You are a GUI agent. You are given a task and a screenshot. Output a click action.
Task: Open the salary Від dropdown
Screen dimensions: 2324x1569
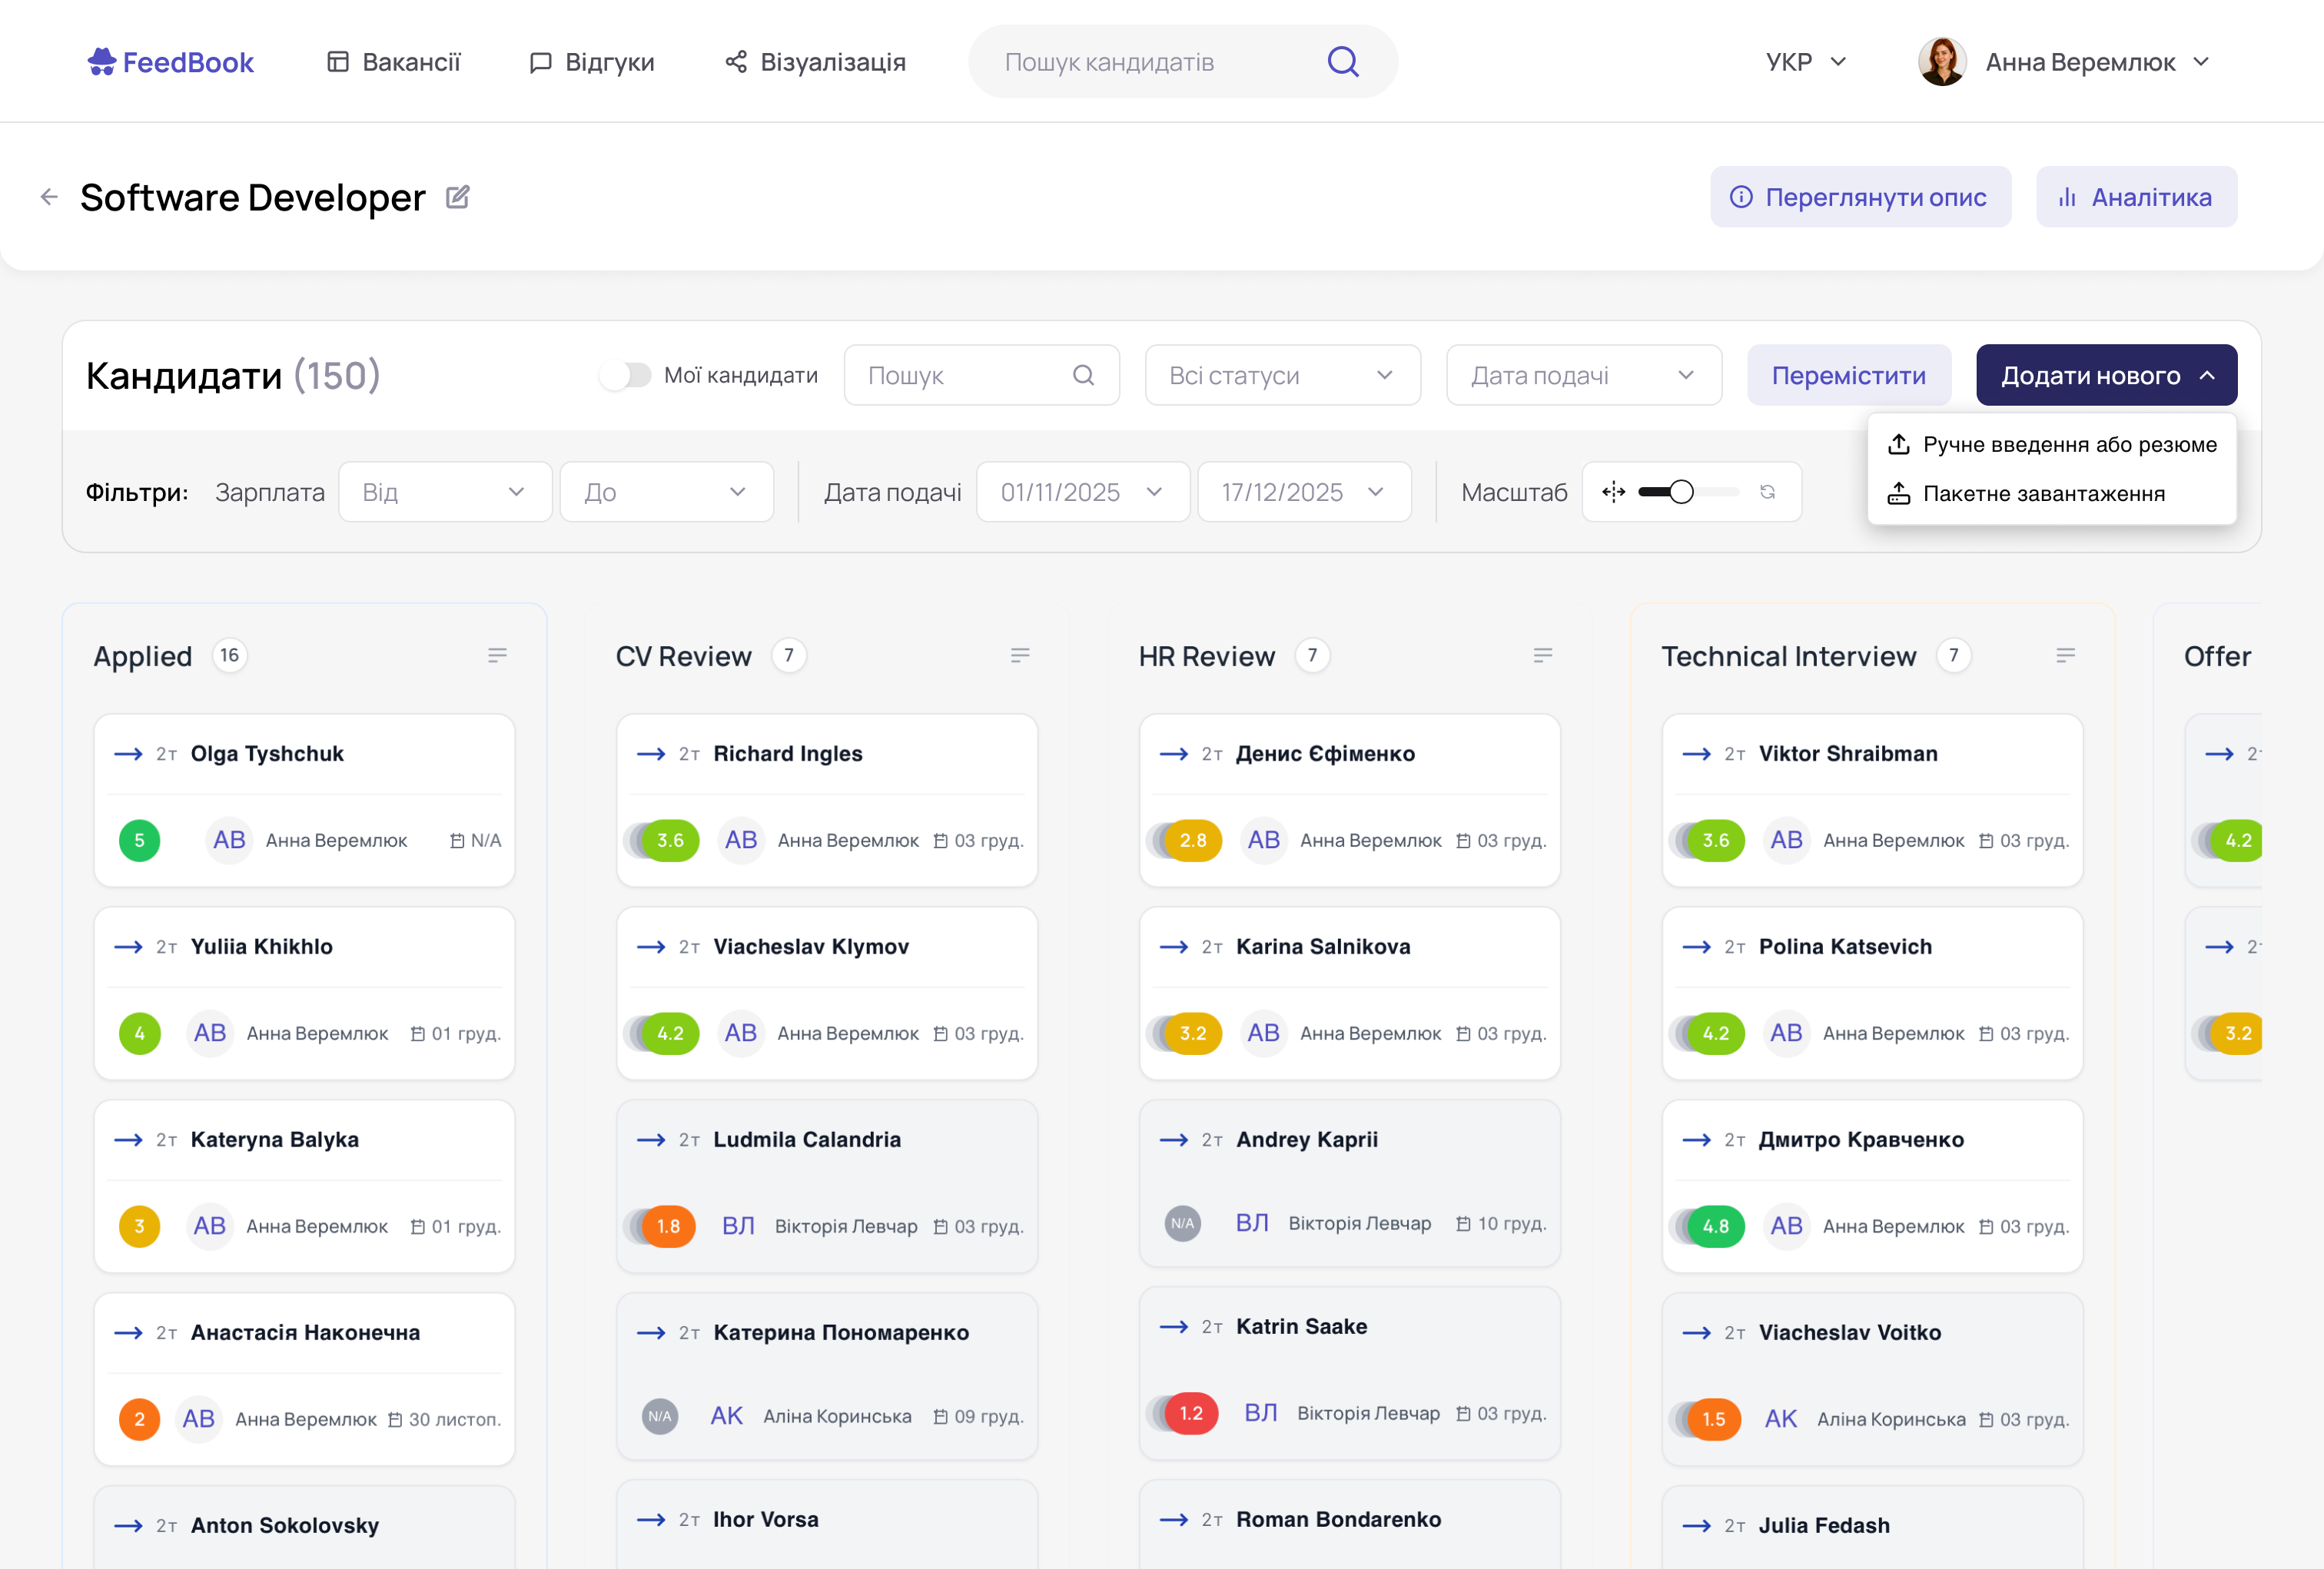tap(445, 491)
